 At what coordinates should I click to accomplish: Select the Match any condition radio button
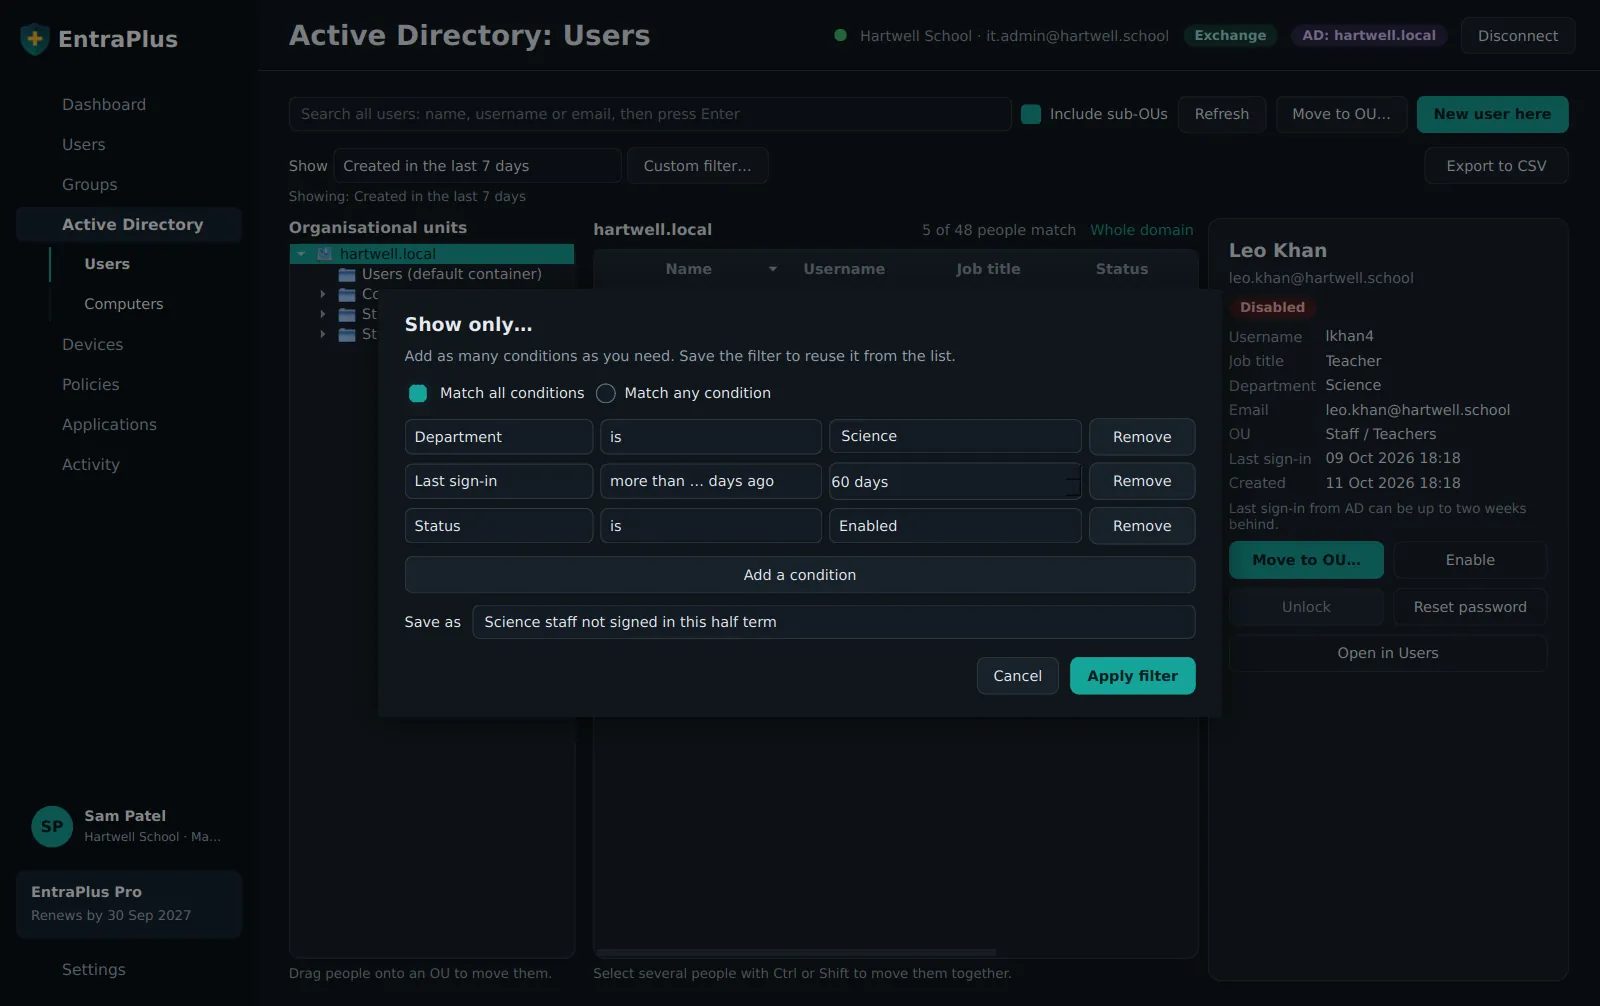[606, 393]
